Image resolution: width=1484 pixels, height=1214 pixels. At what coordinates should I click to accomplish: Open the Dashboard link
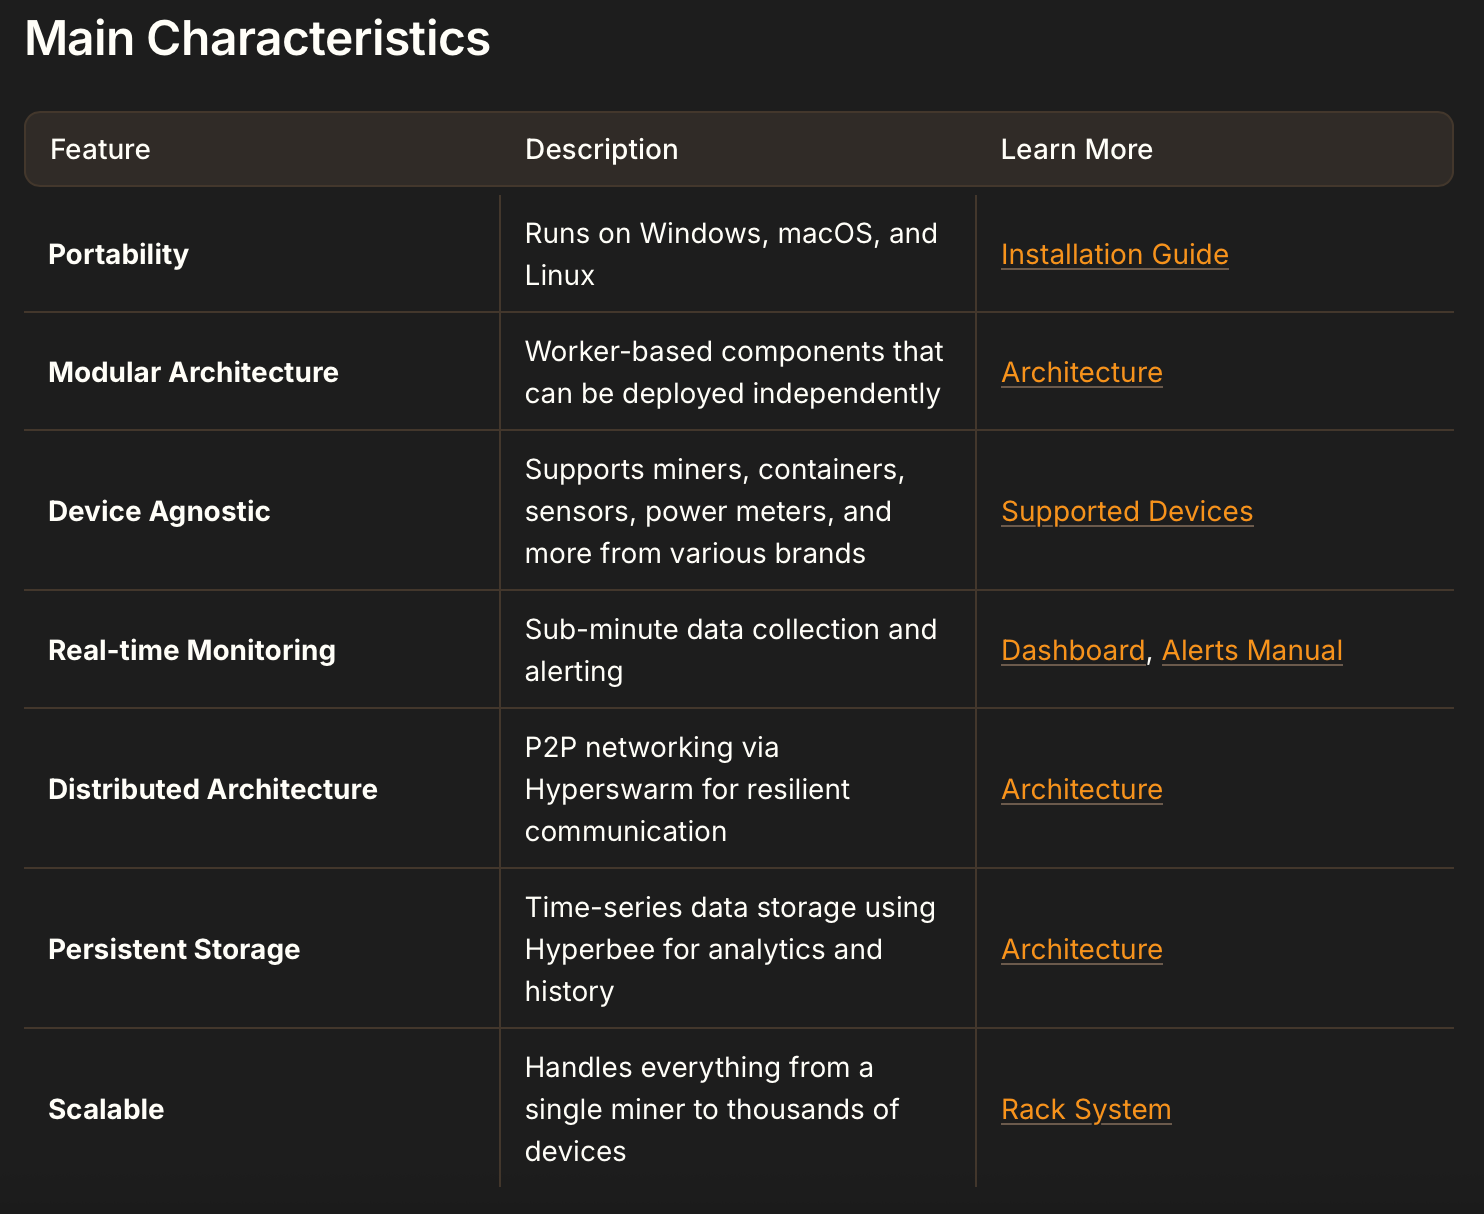coord(1072,650)
